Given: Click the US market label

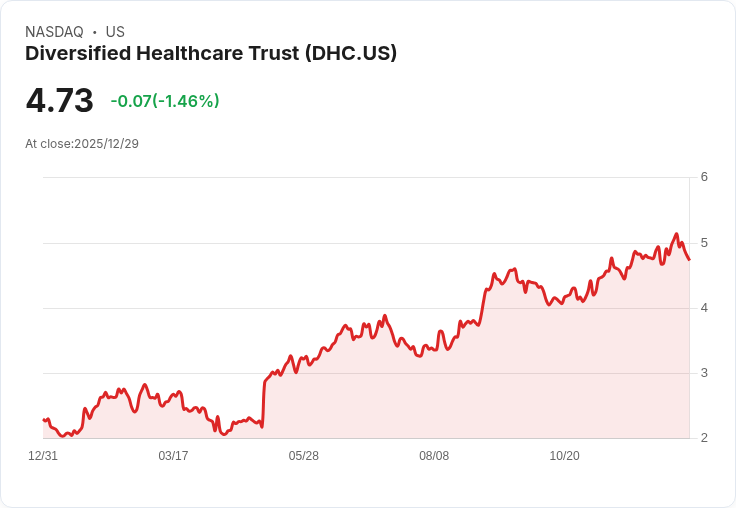Looking at the screenshot, I should (x=115, y=32).
